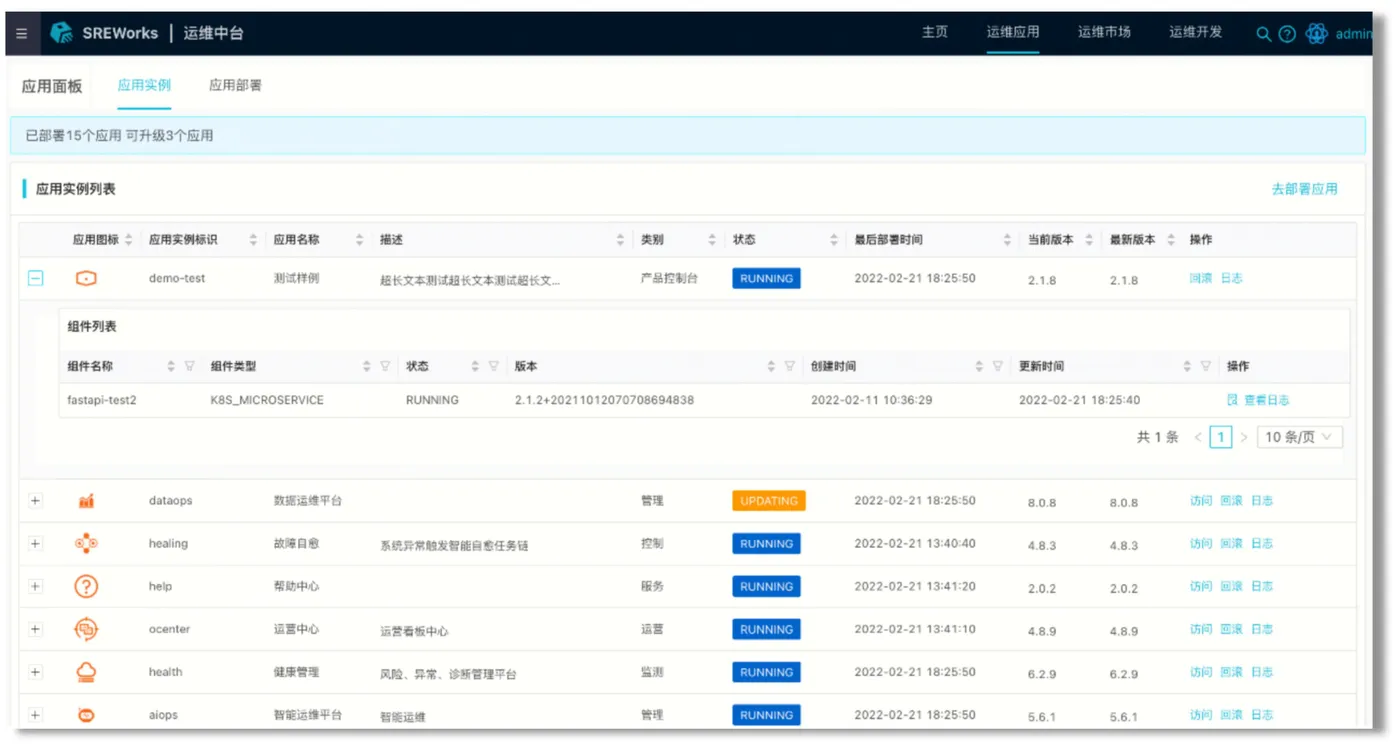Open 日志 for the help app
The height and width of the screenshot is (748, 1400).
point(1262,587)
